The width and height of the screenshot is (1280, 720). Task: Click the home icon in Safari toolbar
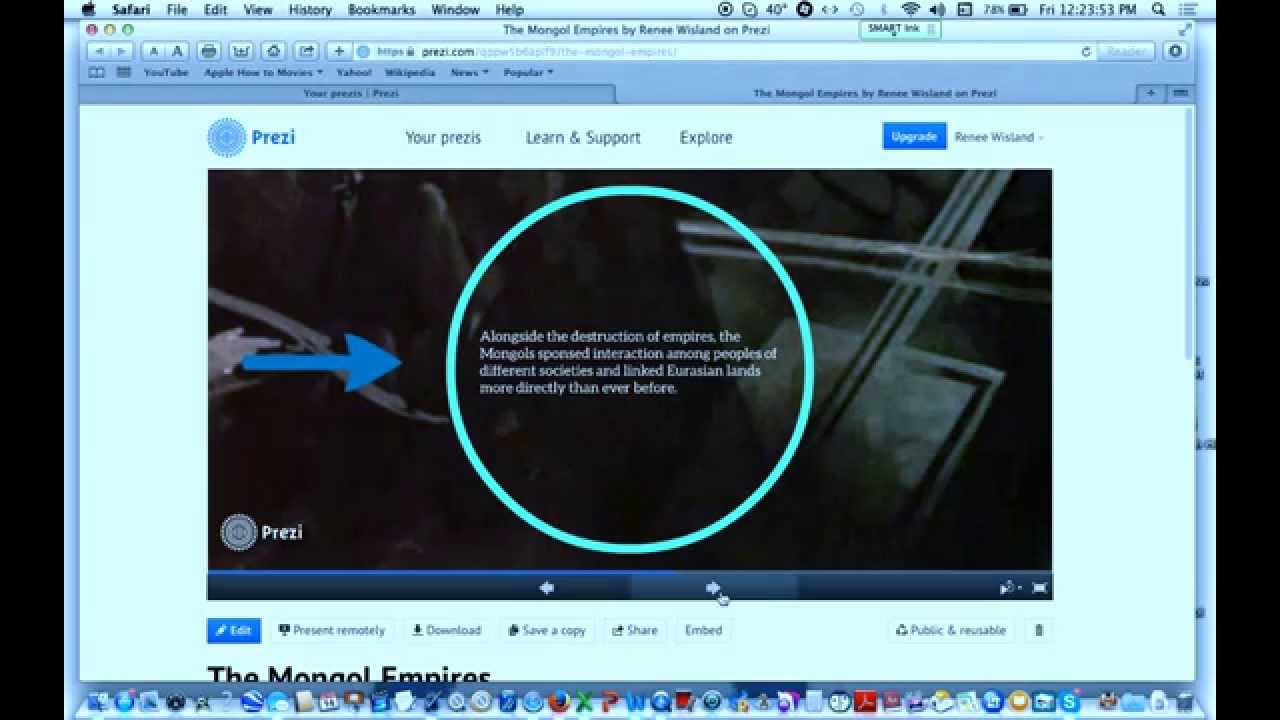pyautogui.click(x=274, y=51)
